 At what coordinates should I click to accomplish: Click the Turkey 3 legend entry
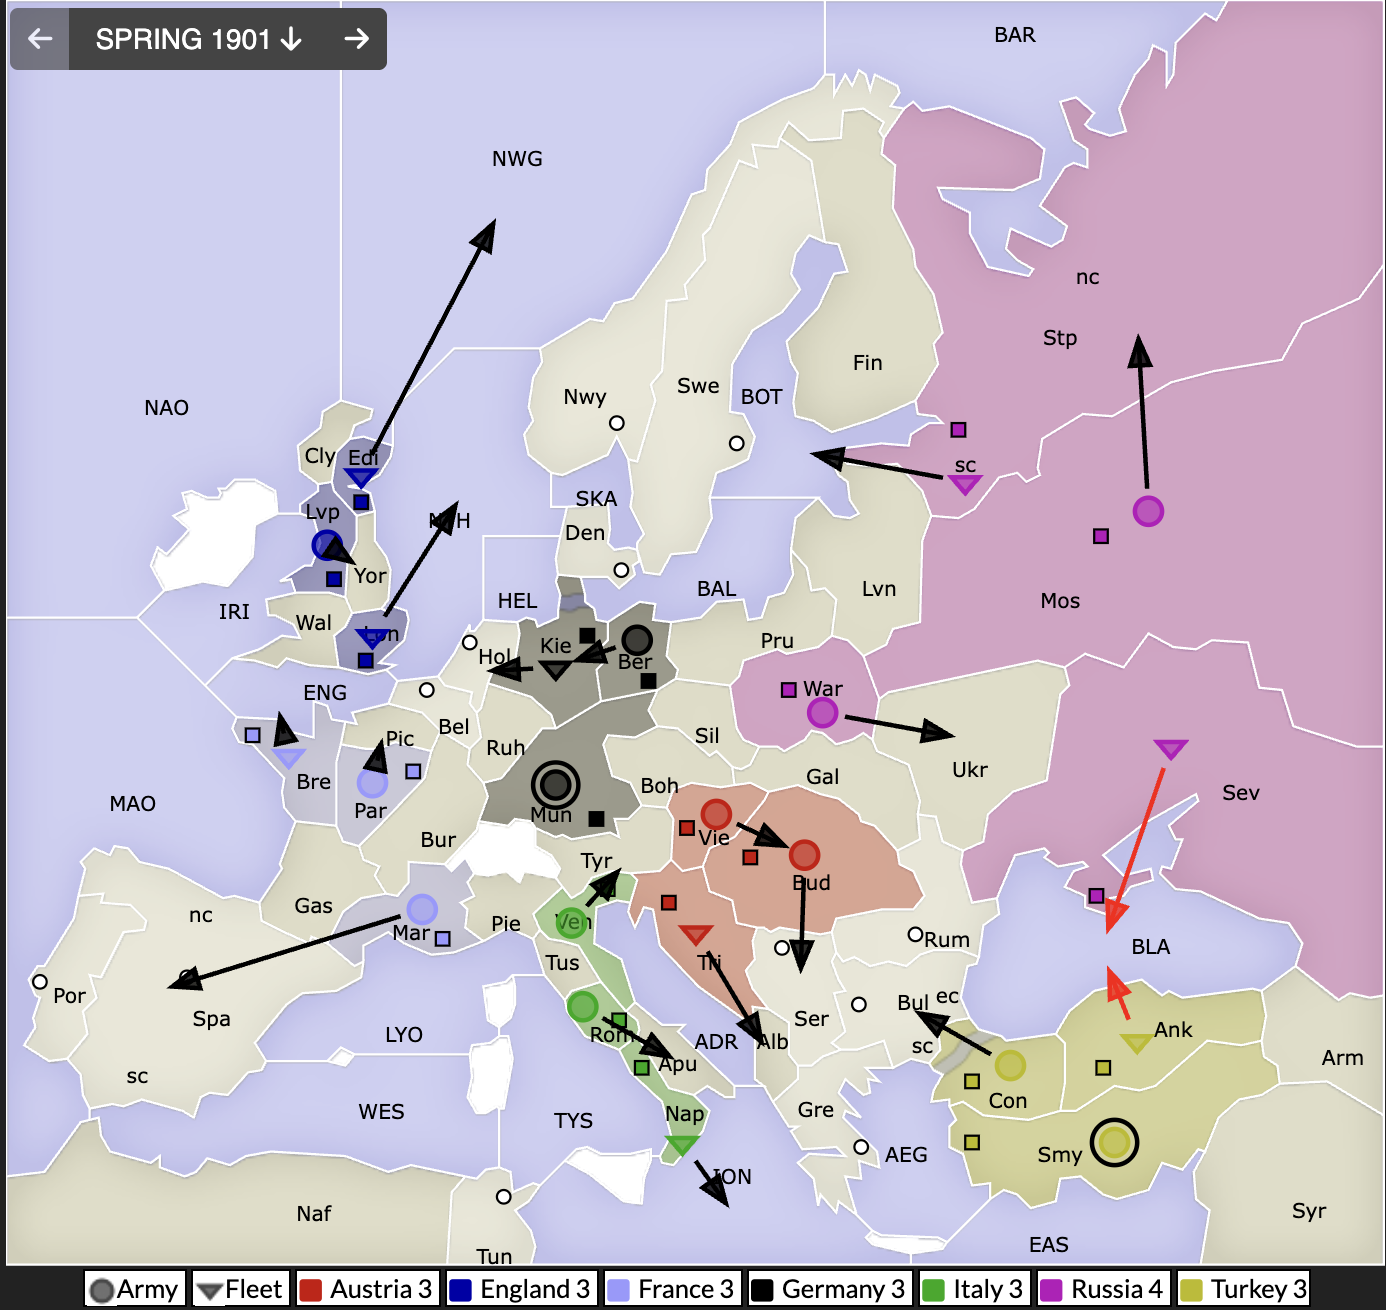point(1244,1289)
